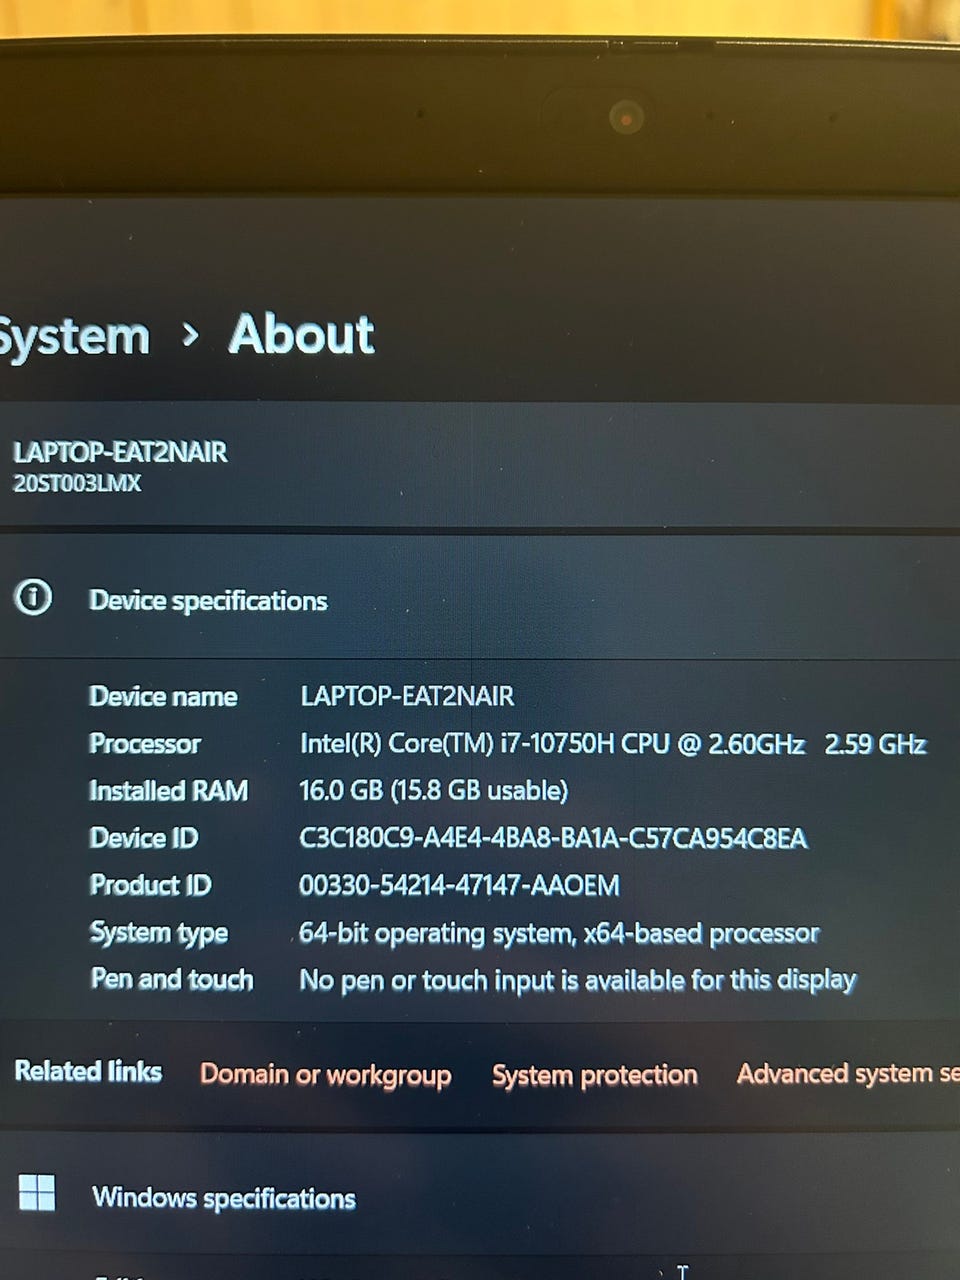Click the Device ID label
960x1280 pixels.
144,838
